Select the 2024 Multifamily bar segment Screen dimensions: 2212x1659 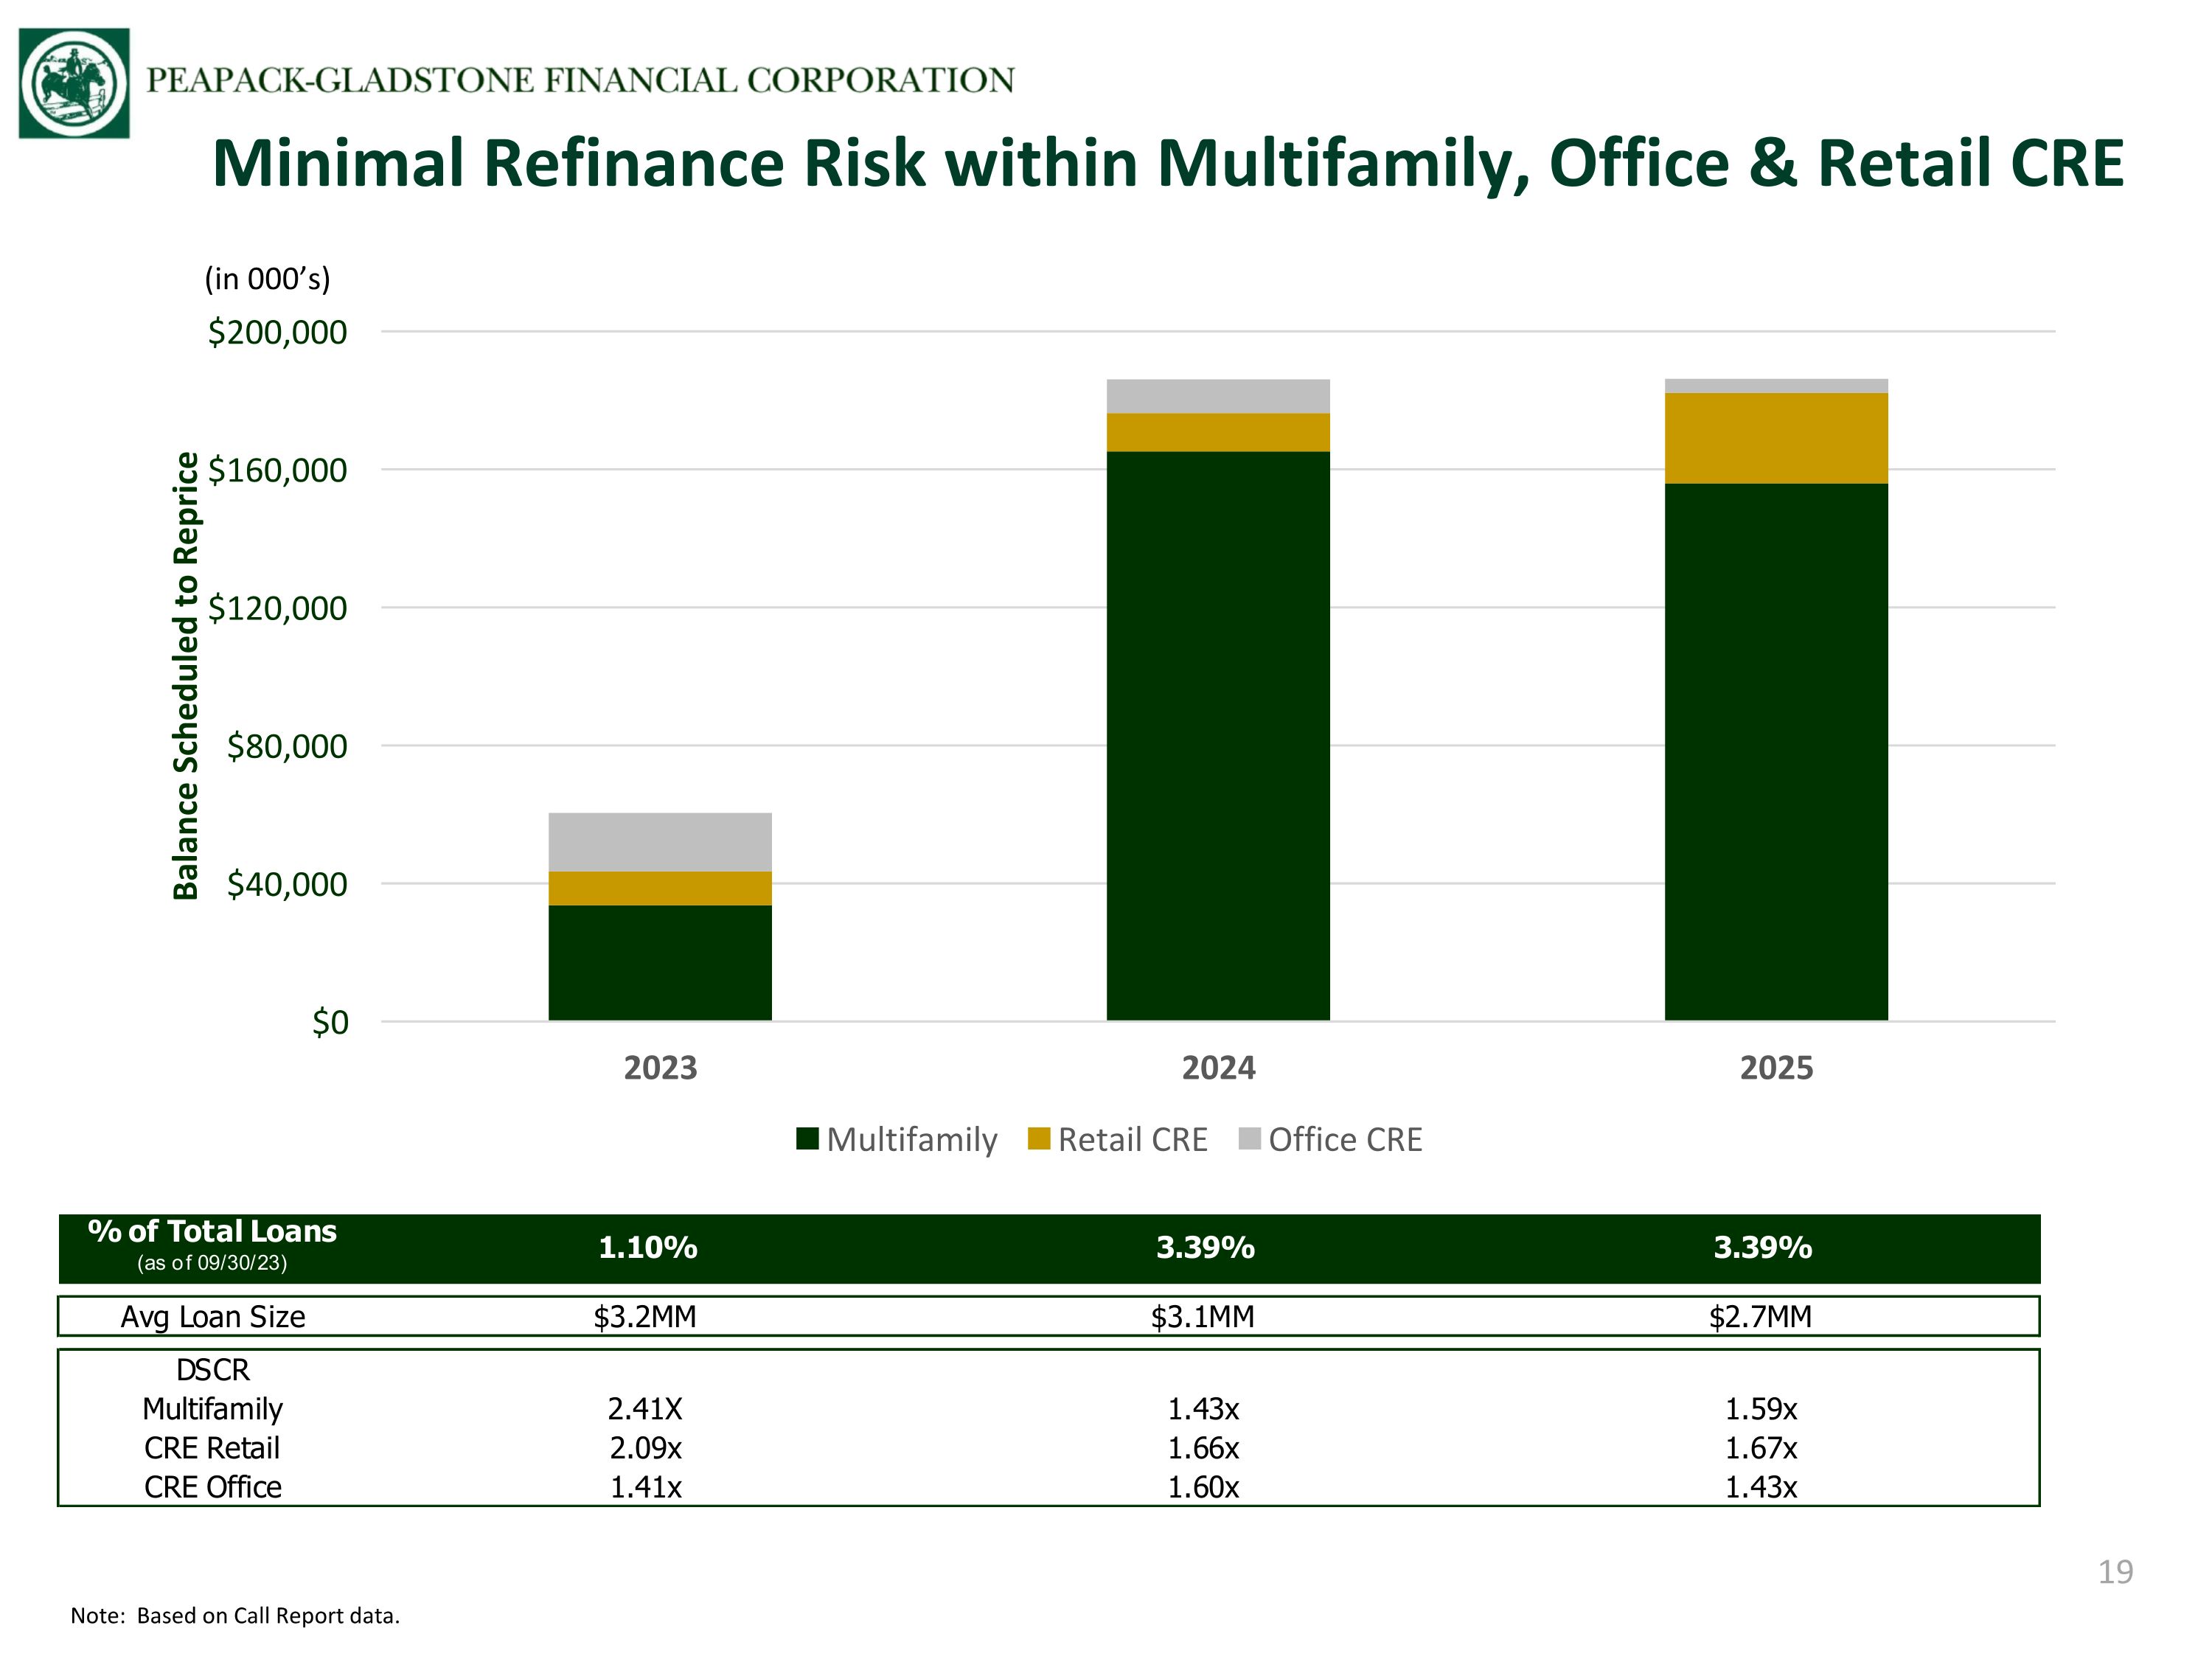coord(1218,736)
